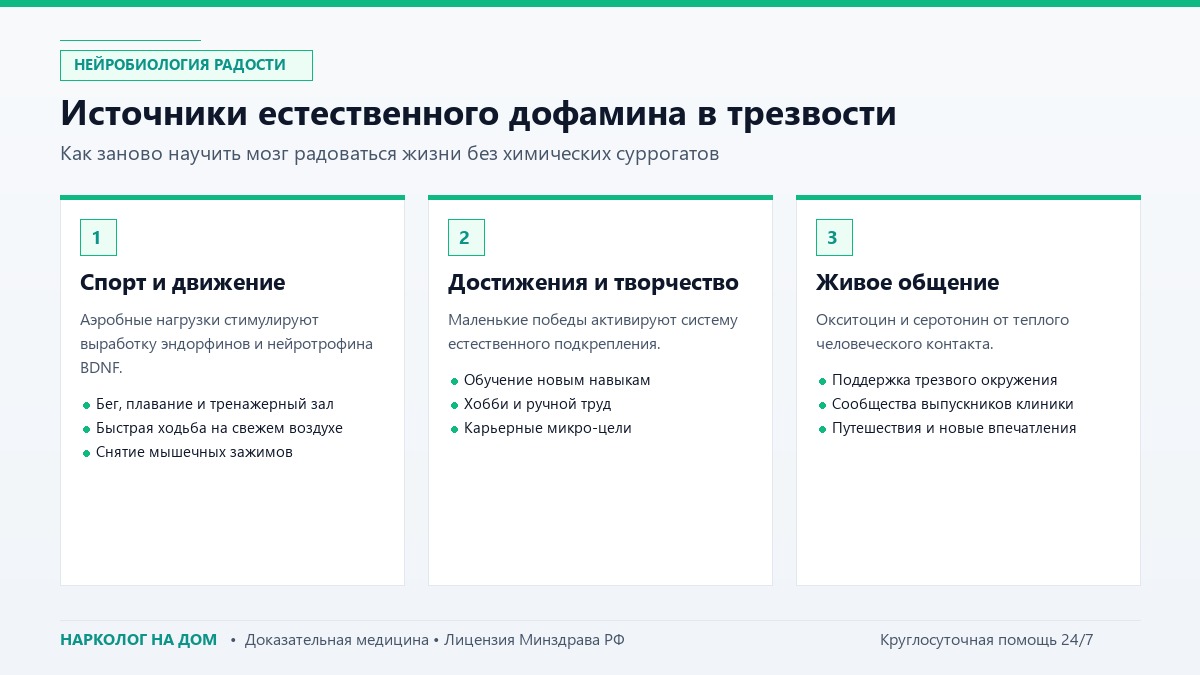The height and width of the screenshot is (675, 1200).
Task: Click Бег, плавание и тренажерный зал
Action: pos(215,404)
